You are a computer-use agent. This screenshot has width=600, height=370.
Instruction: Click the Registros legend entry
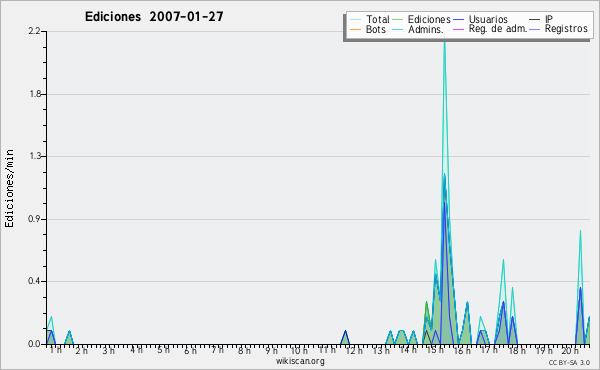pyautogui.click(x=559, y=29)
